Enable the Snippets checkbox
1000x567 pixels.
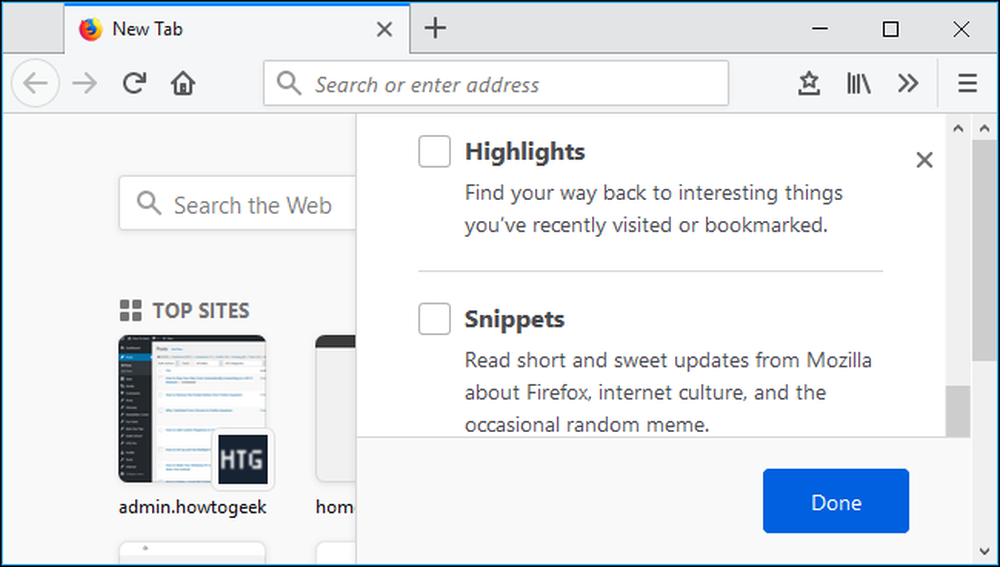coord(434,318)
